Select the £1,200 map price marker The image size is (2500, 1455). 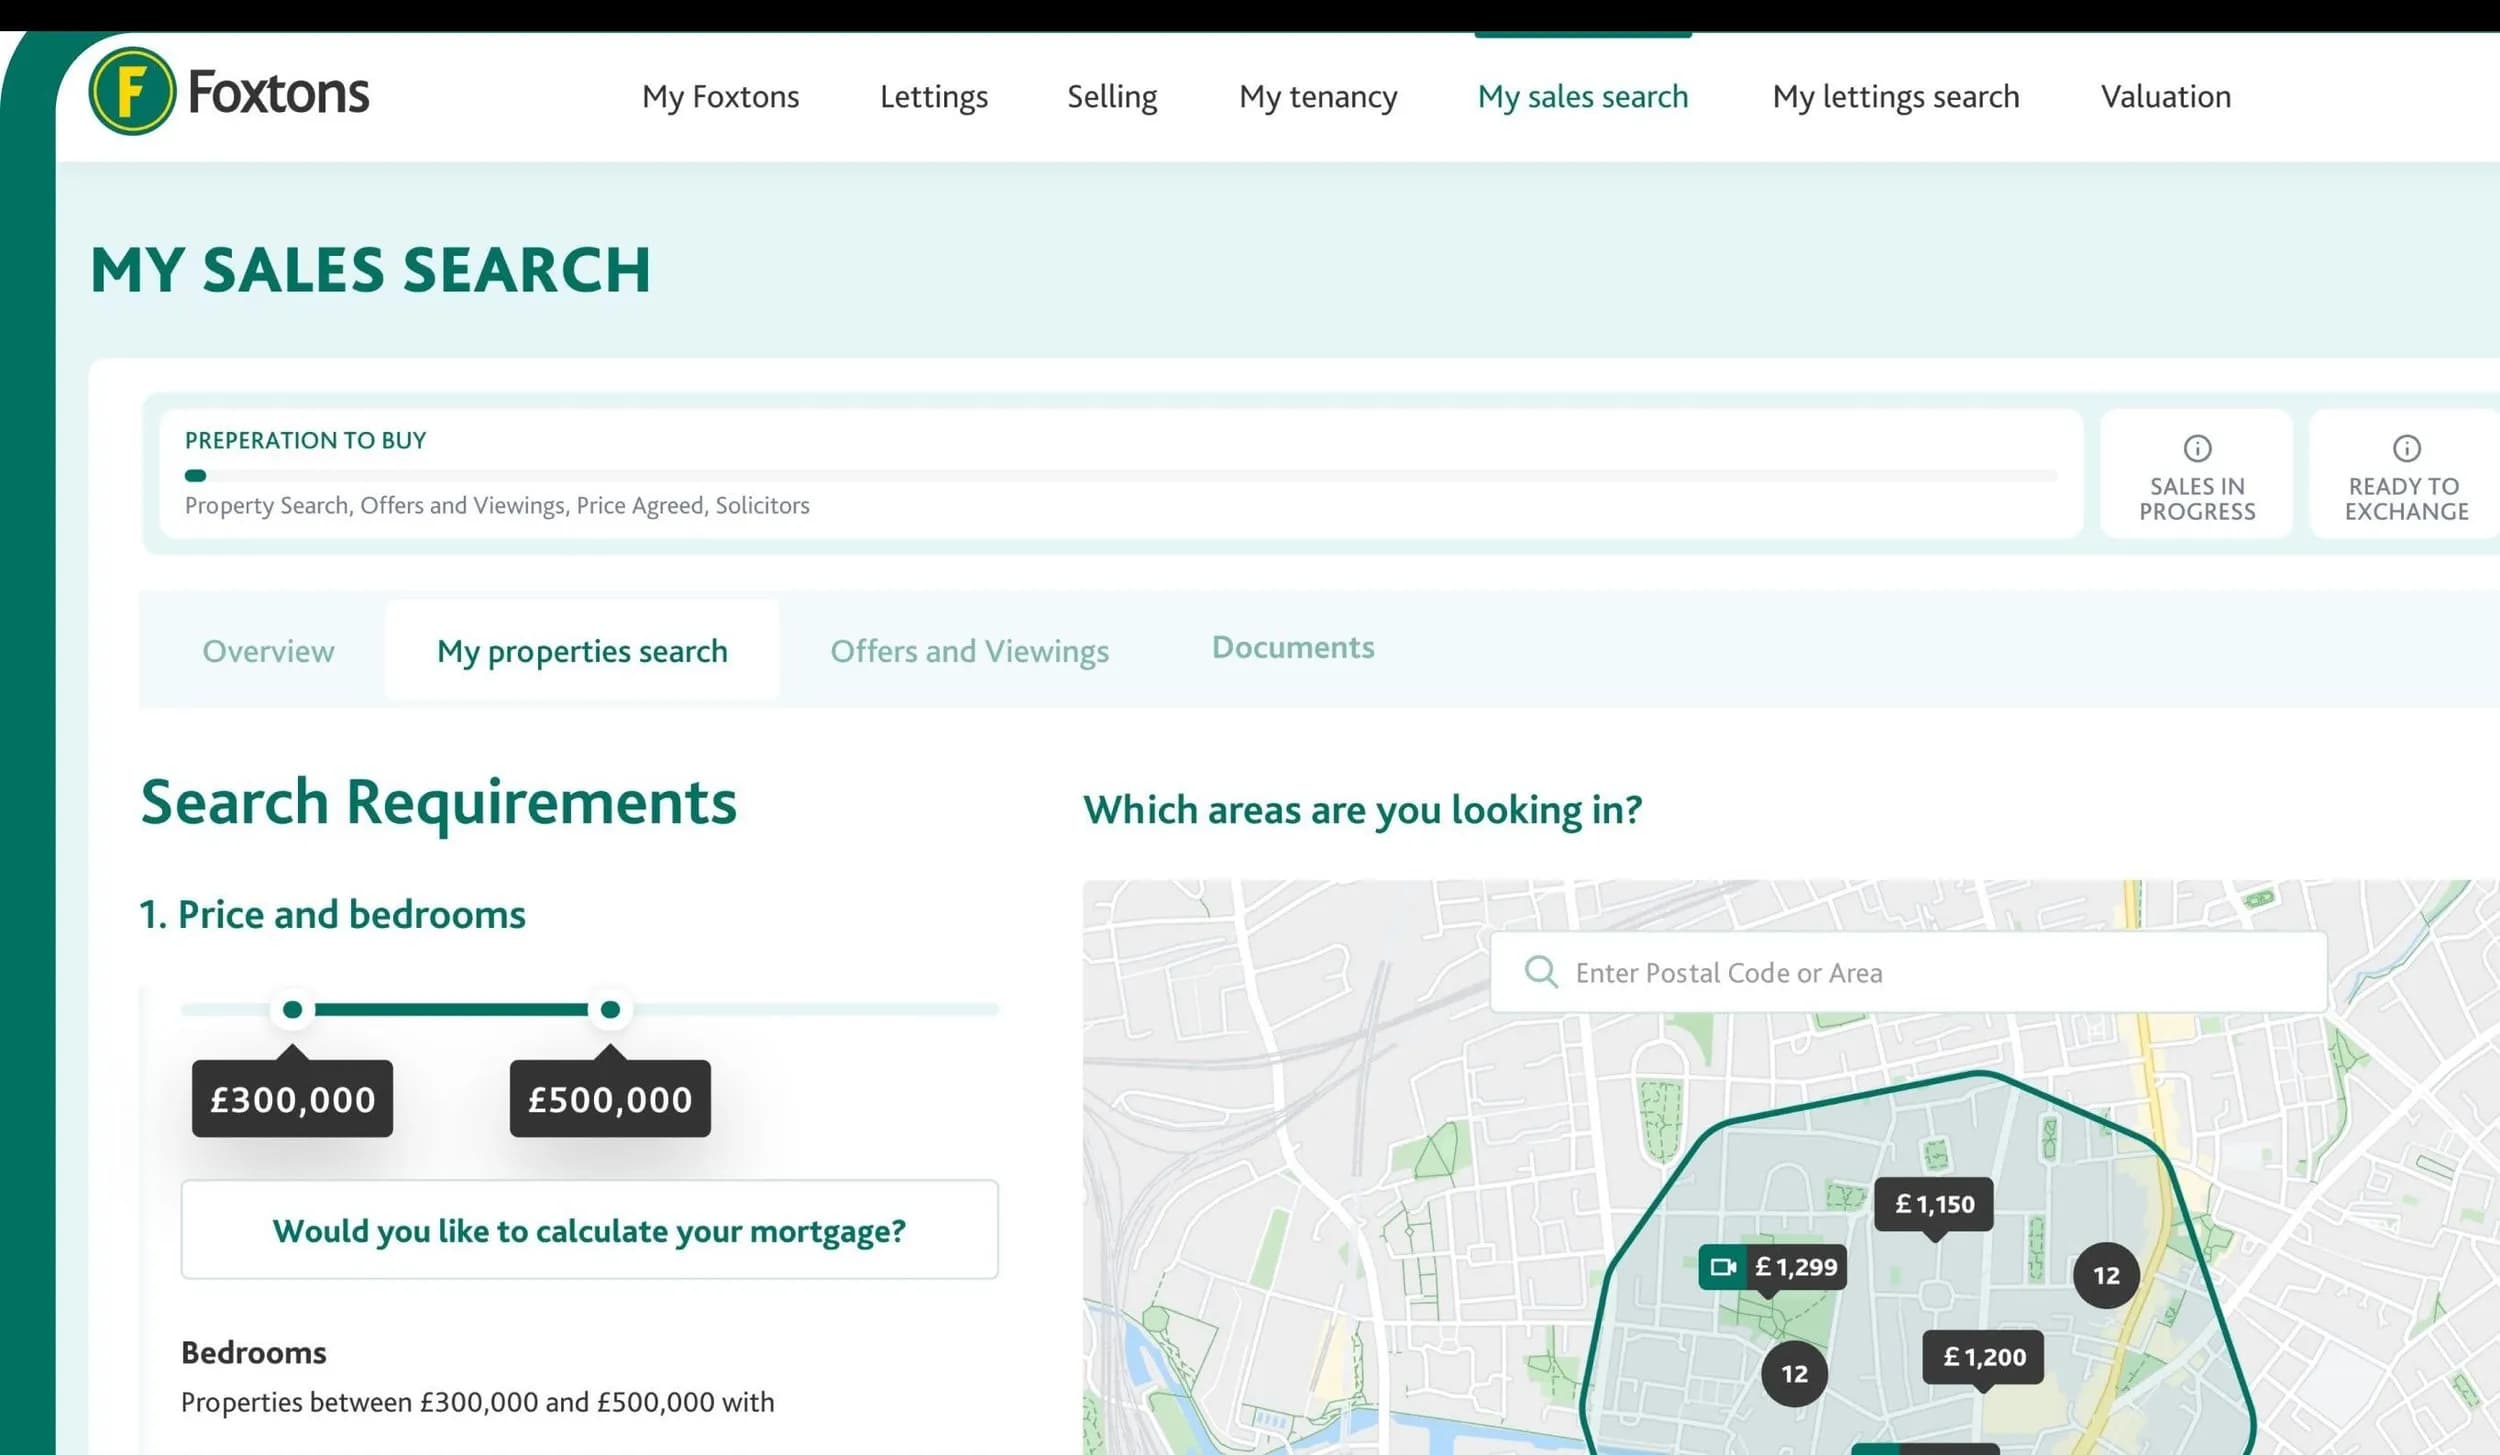coord(1983,1357)
